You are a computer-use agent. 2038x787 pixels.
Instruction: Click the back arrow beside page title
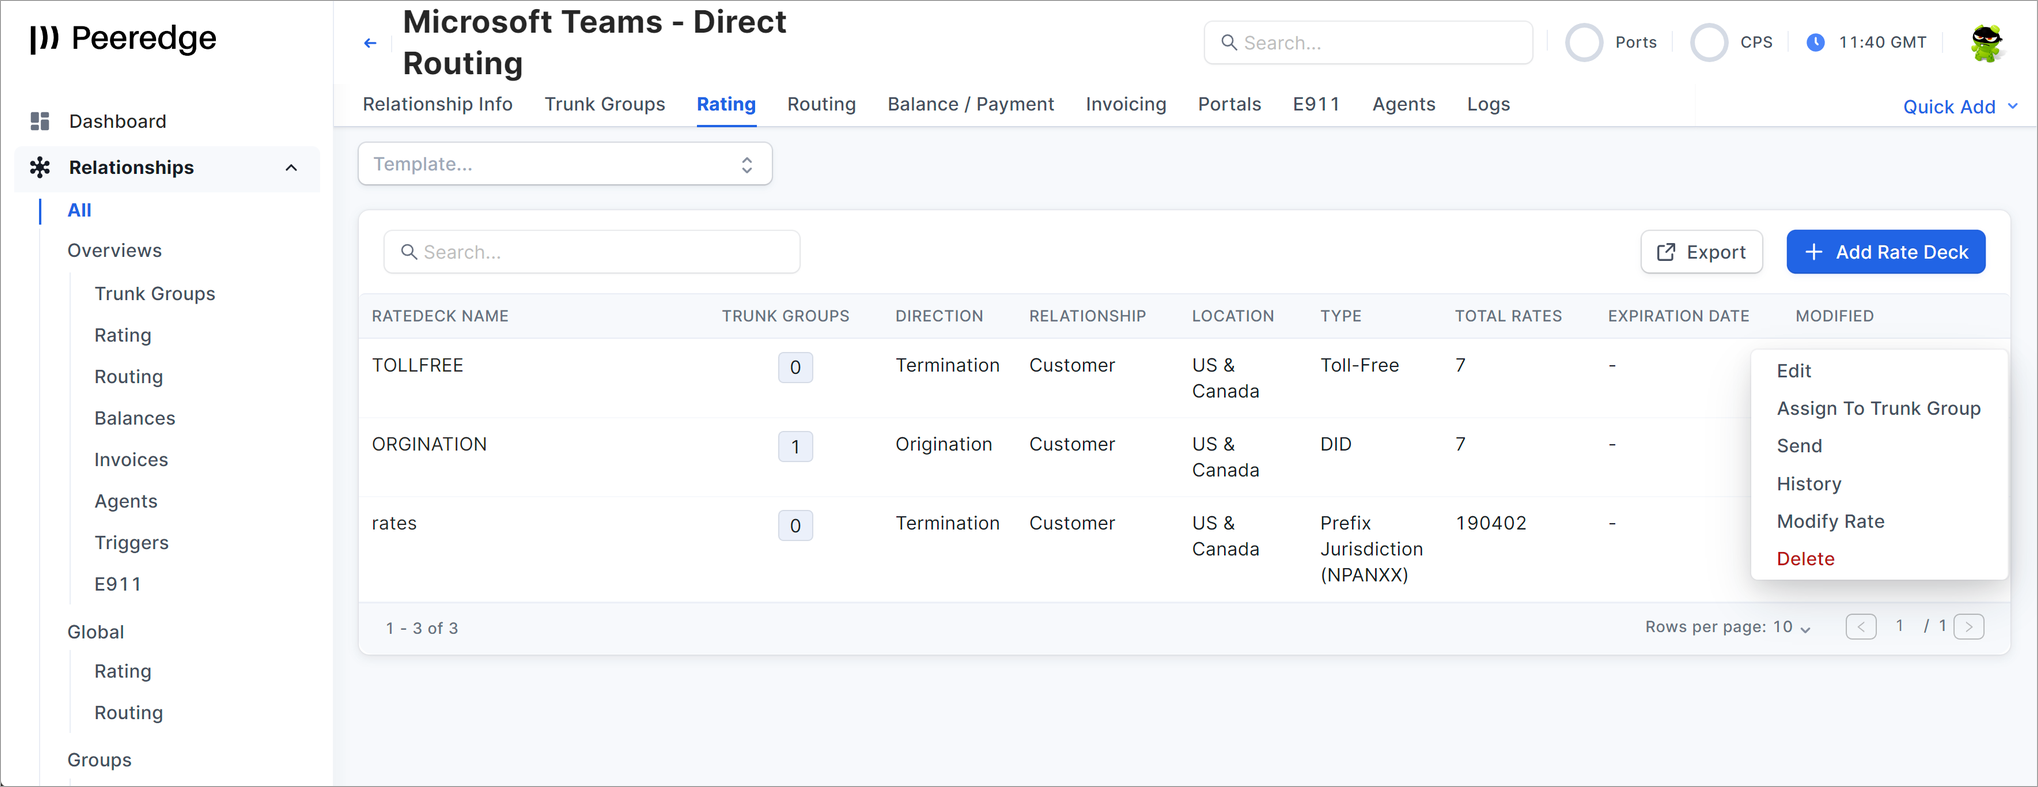pyautogui.click(x=370, y=43)
